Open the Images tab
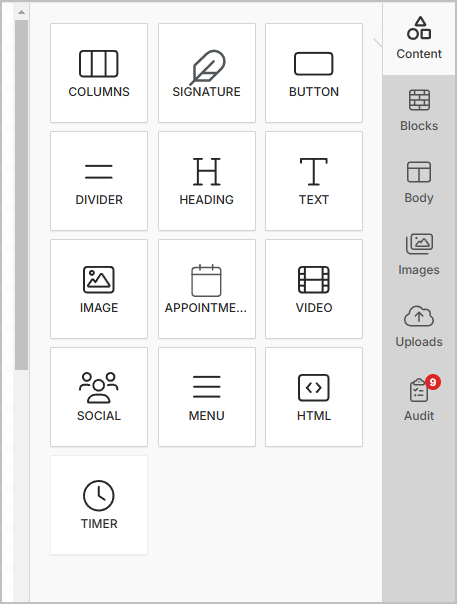Image resolution: width=457 pixels, height=604 pixels. pyautogui.click(x=419, y=255)
